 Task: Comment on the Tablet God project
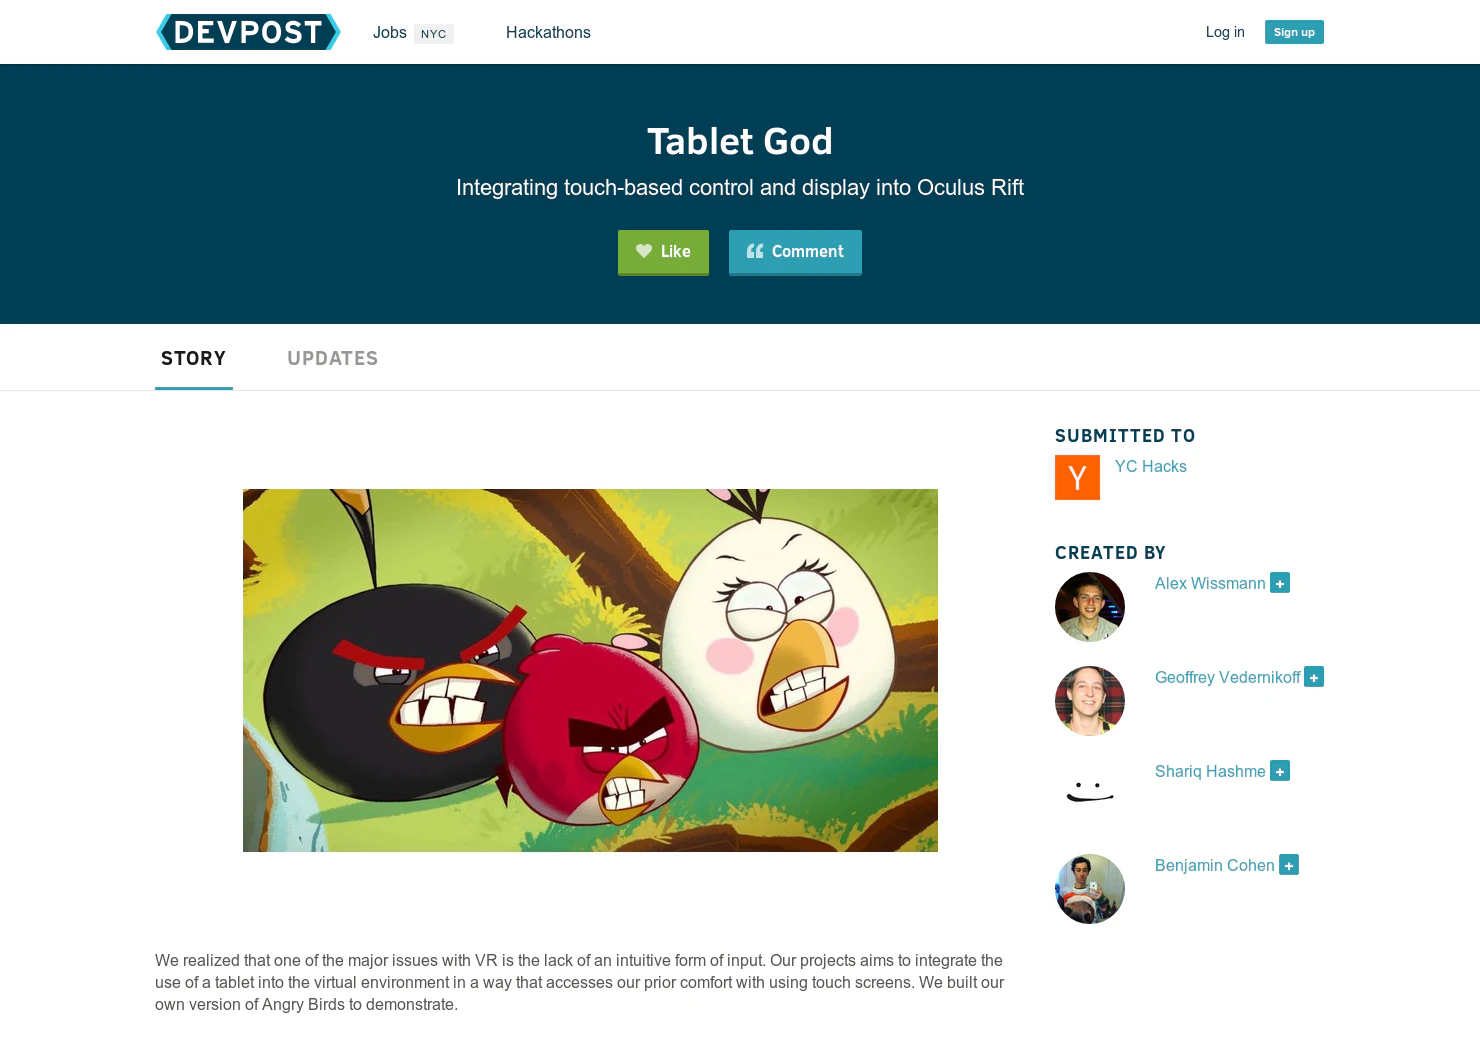[x=795, y=252]
